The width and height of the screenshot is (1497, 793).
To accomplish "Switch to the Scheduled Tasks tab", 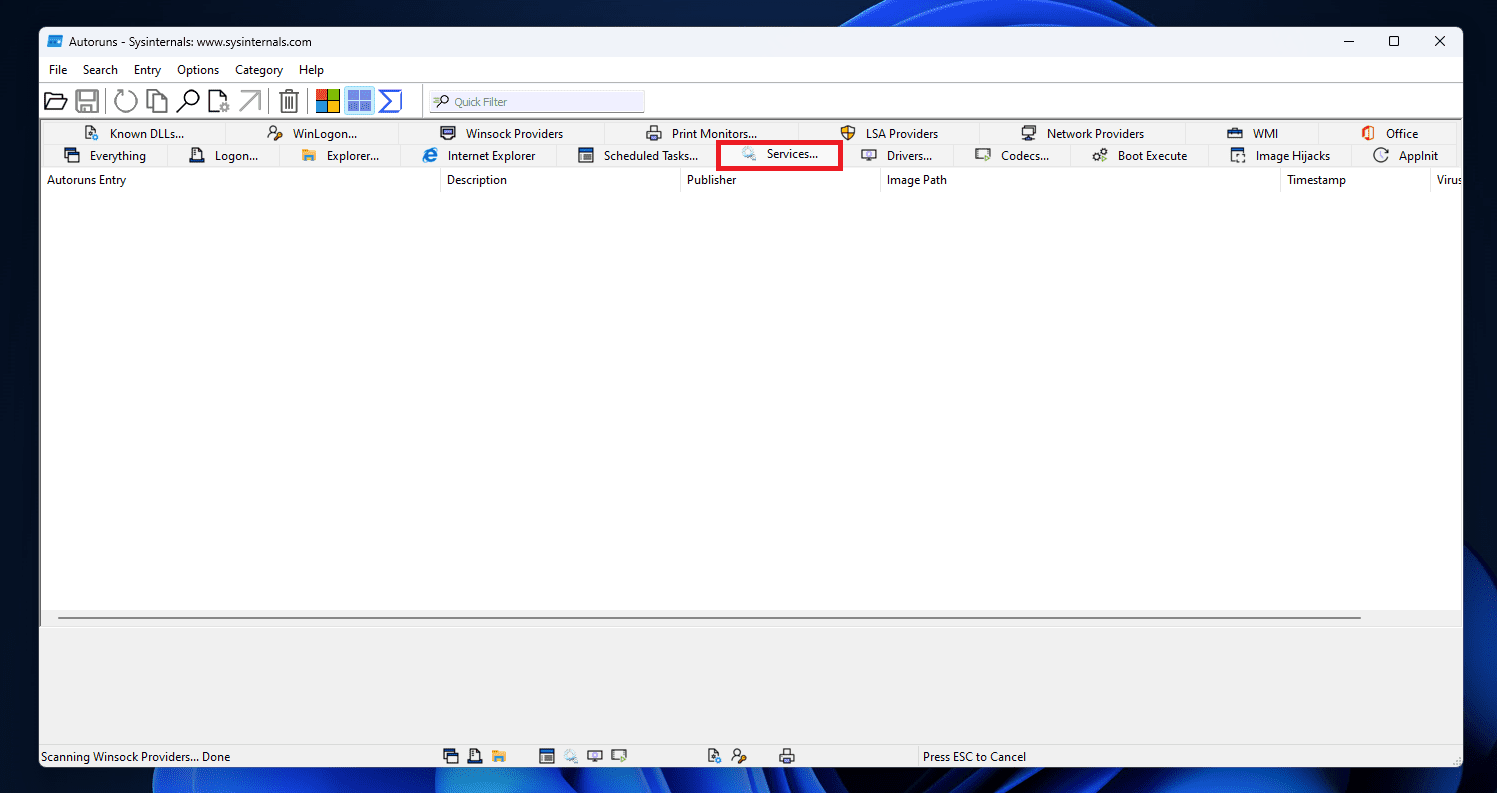I will click(x=638, y=156).
